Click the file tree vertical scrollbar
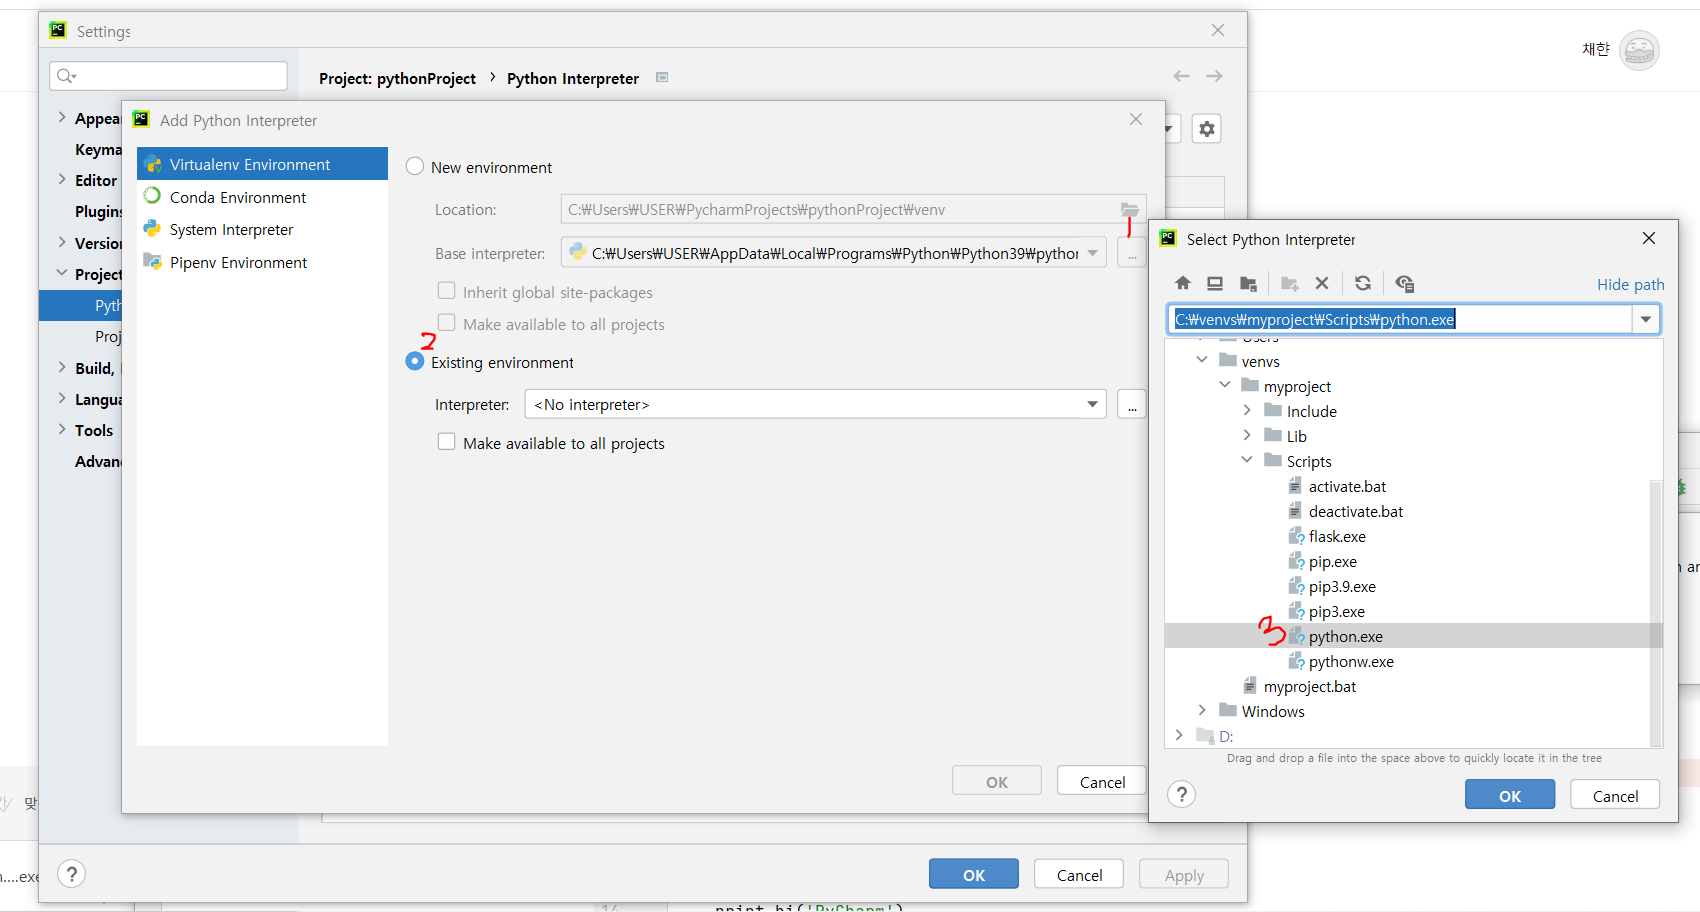Screen dimensions: 1700x912 click(x=1655, y=612)
